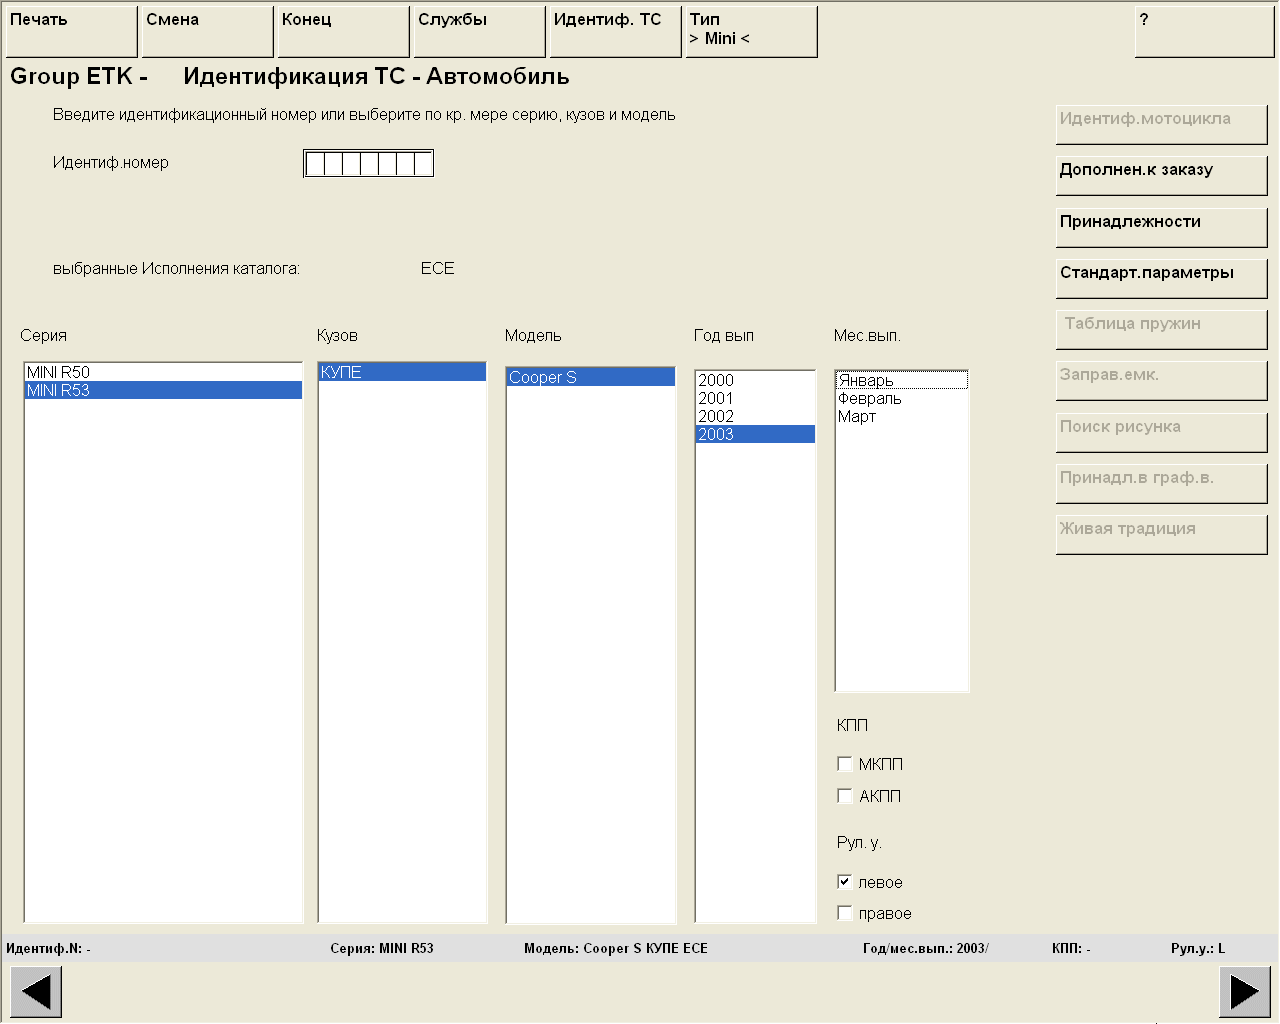Select year 2002 in Год вып list
Screen dimensions: 1280x1024
pos(755,416)
